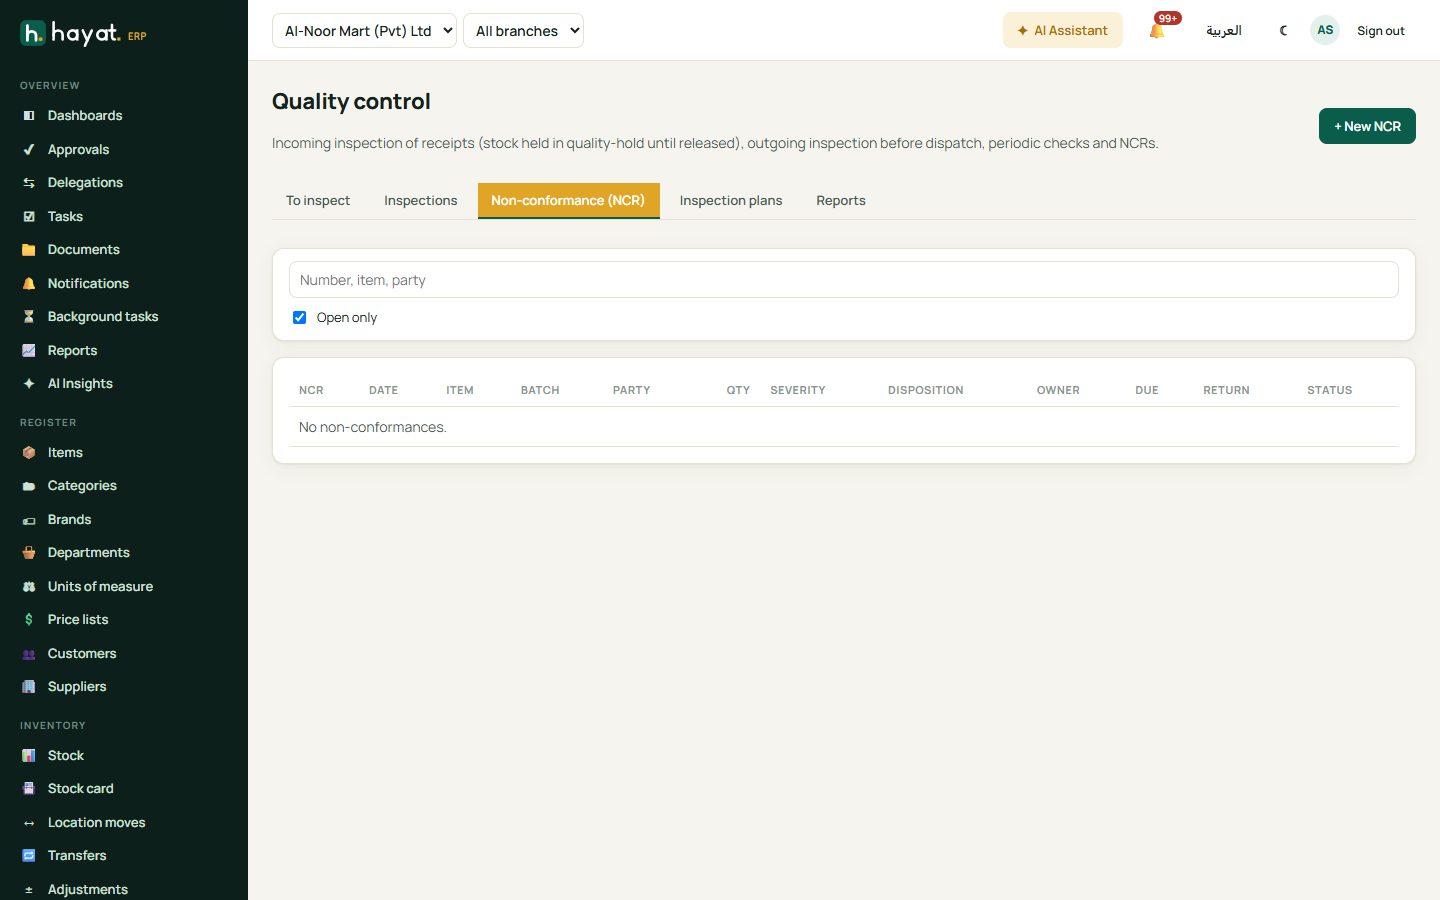The width and height of the screenshot is (1440, 900).
Task: Uncheck the Open only checkbox
Action: click(x=299, y=318)
